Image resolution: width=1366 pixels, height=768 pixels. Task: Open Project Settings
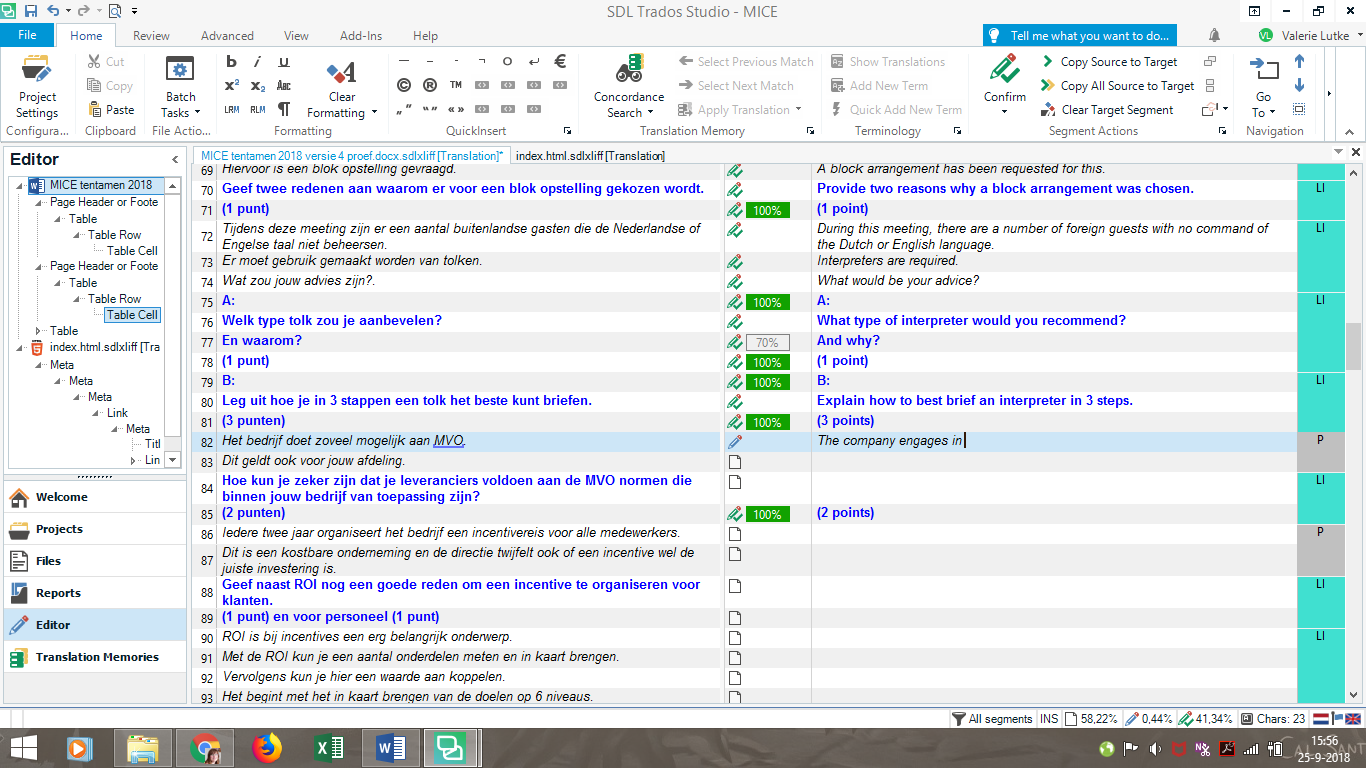coord(37,88)
